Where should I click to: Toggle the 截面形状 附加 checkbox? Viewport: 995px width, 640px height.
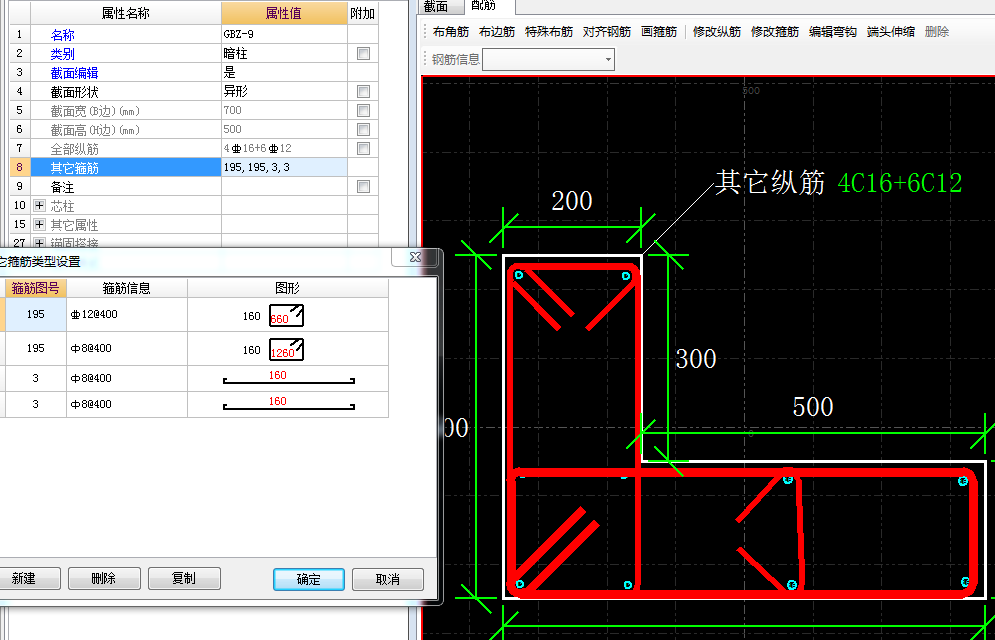pos(363,91)
